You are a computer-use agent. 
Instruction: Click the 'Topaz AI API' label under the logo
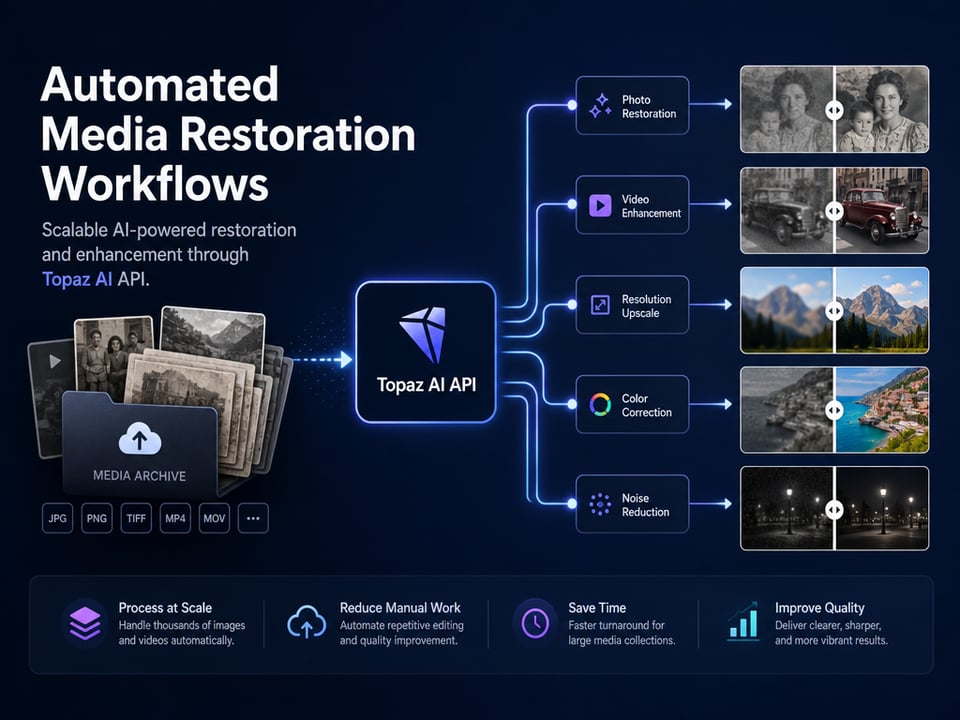coord(426,384)
